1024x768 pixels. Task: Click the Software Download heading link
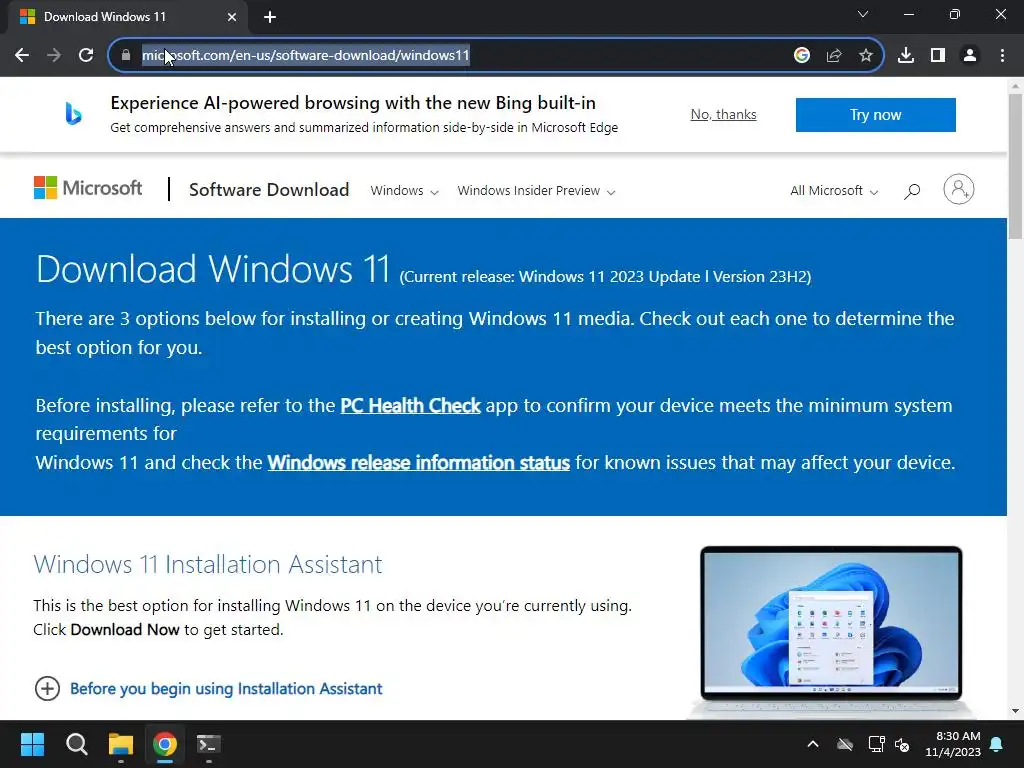click(269, 190)
